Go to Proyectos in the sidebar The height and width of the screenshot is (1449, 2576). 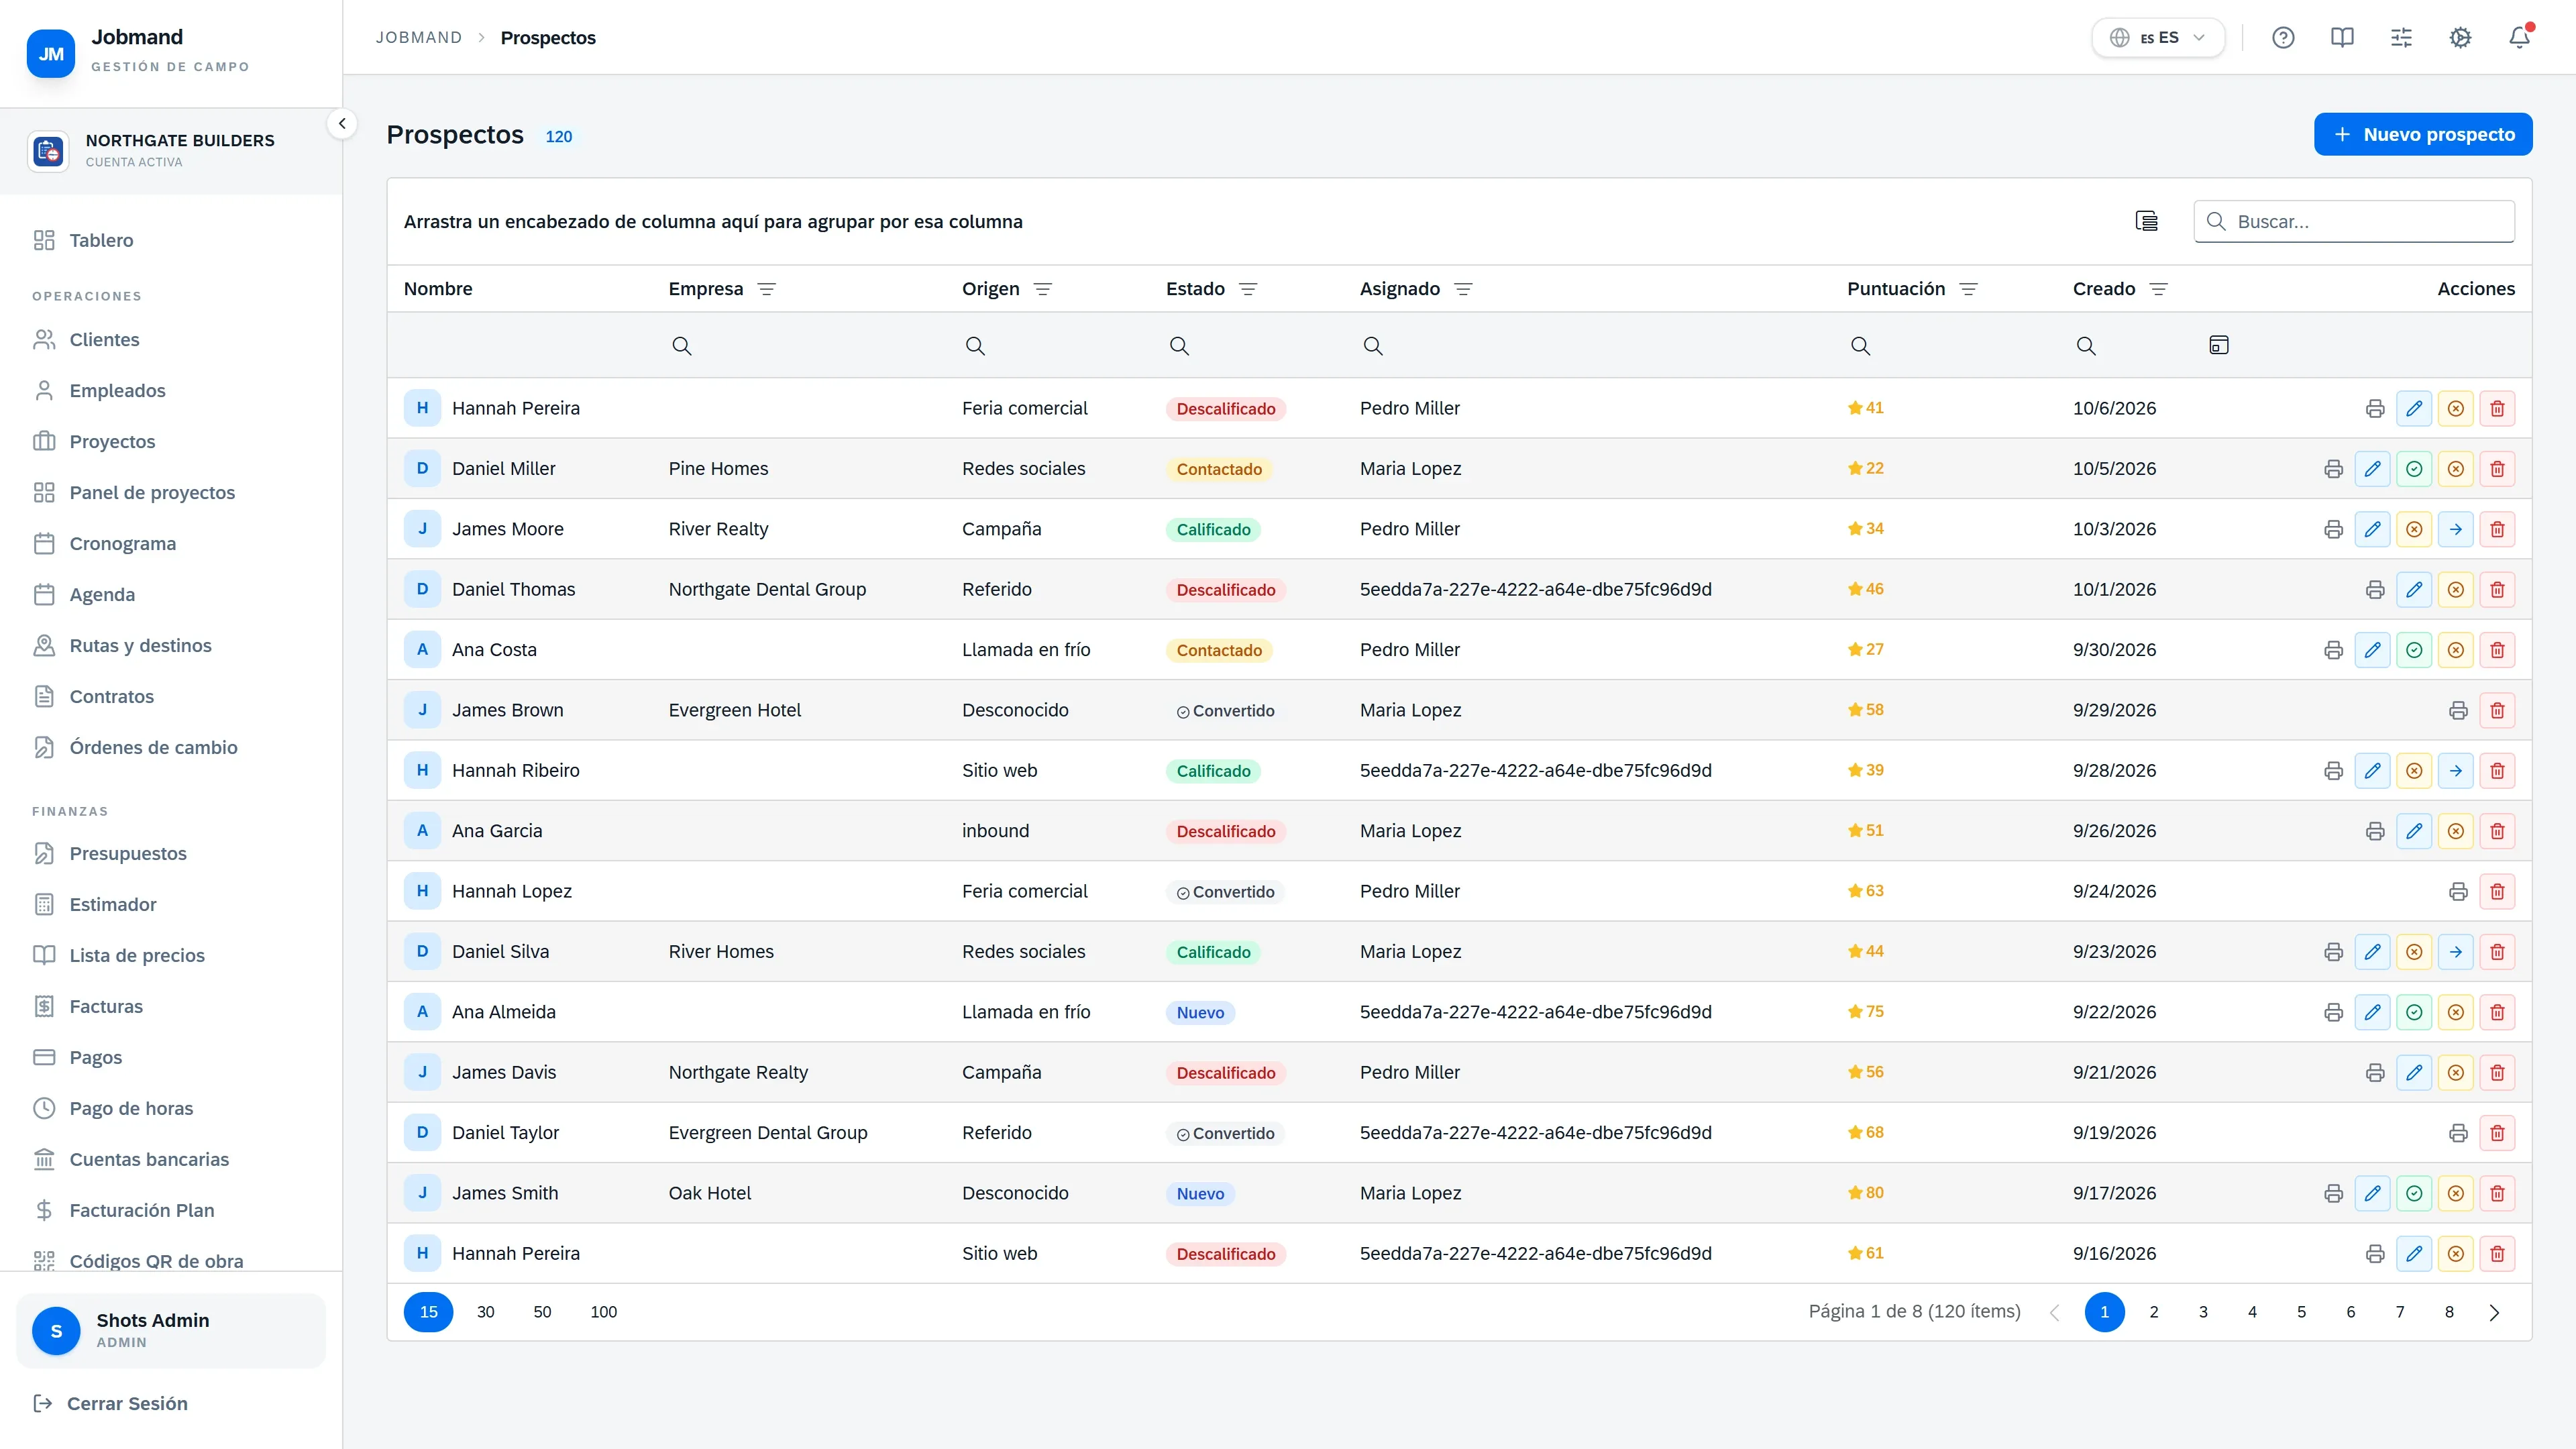coord(171,442)
